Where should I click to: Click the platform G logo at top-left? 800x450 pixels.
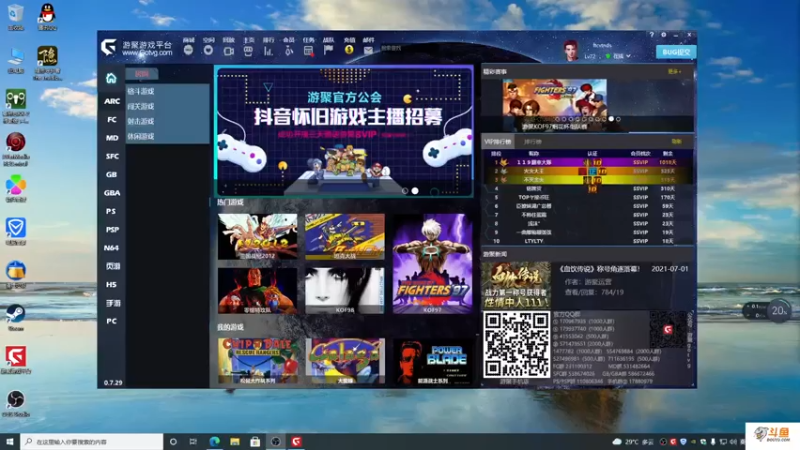108,47
